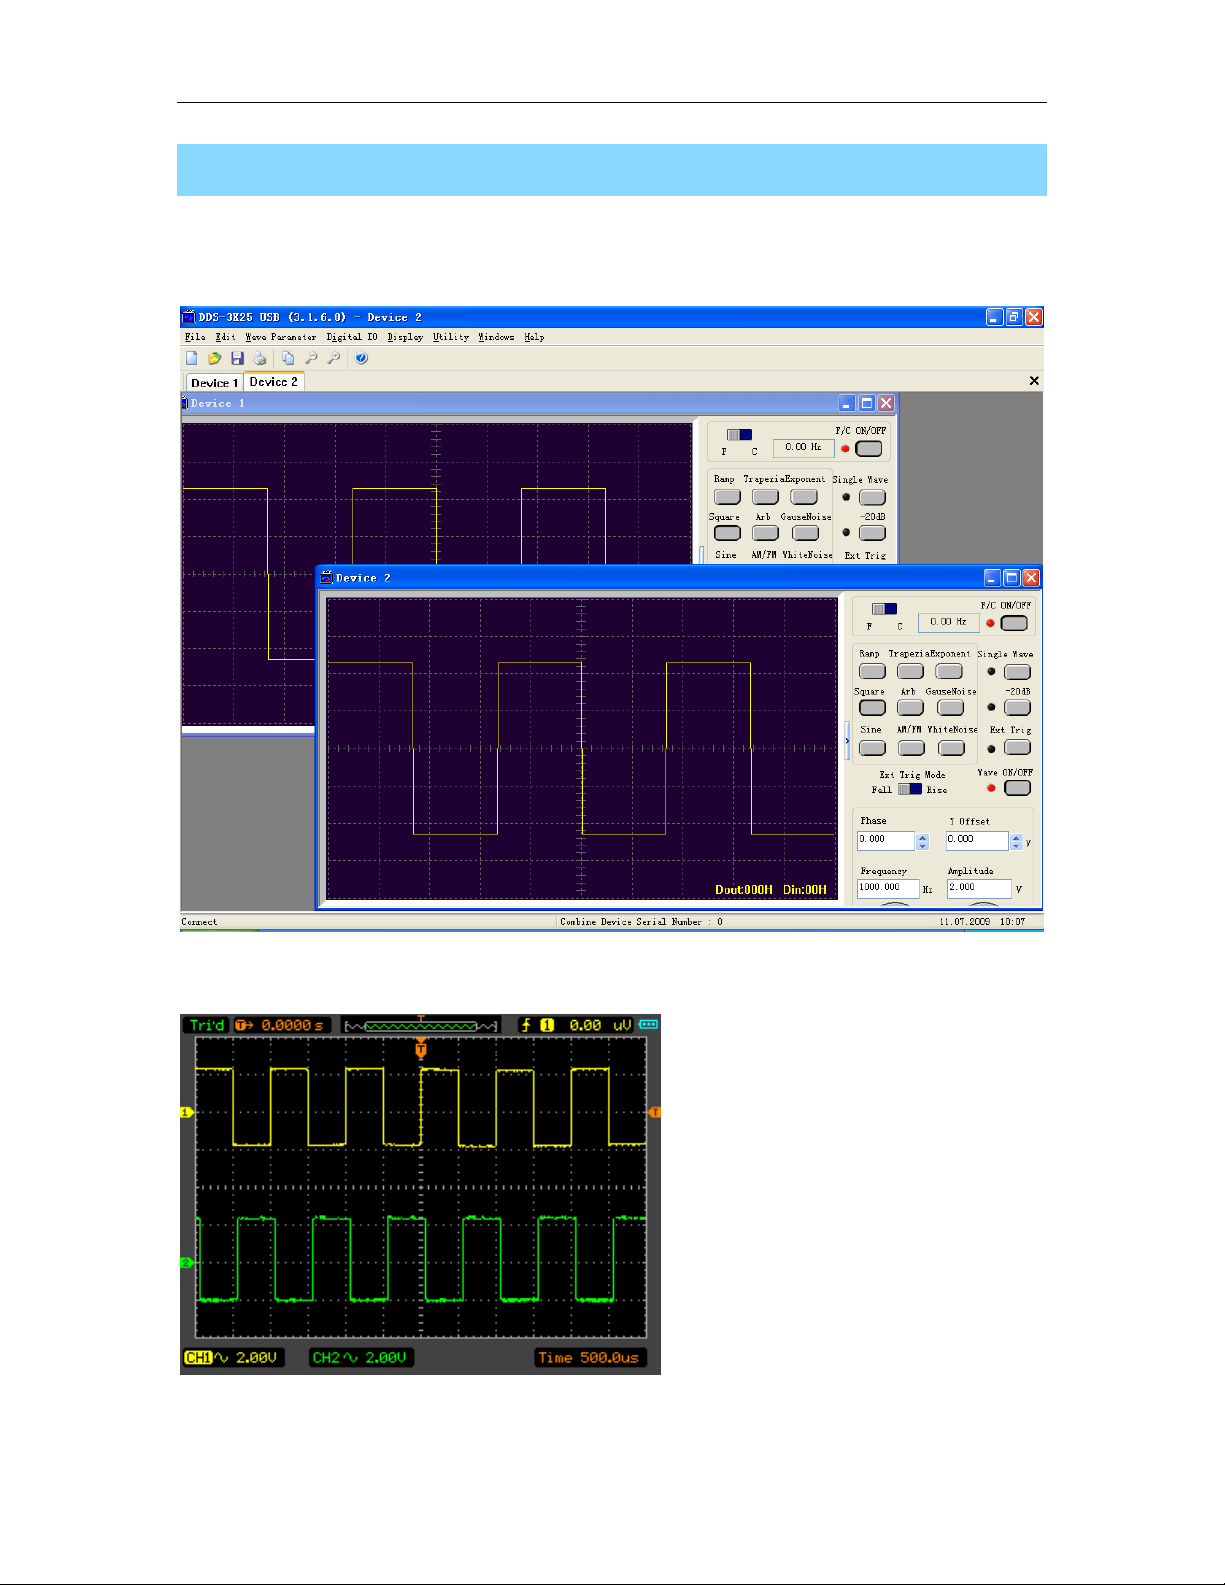Select Arb waveform in Device 2 window

[x=910, y=708]
